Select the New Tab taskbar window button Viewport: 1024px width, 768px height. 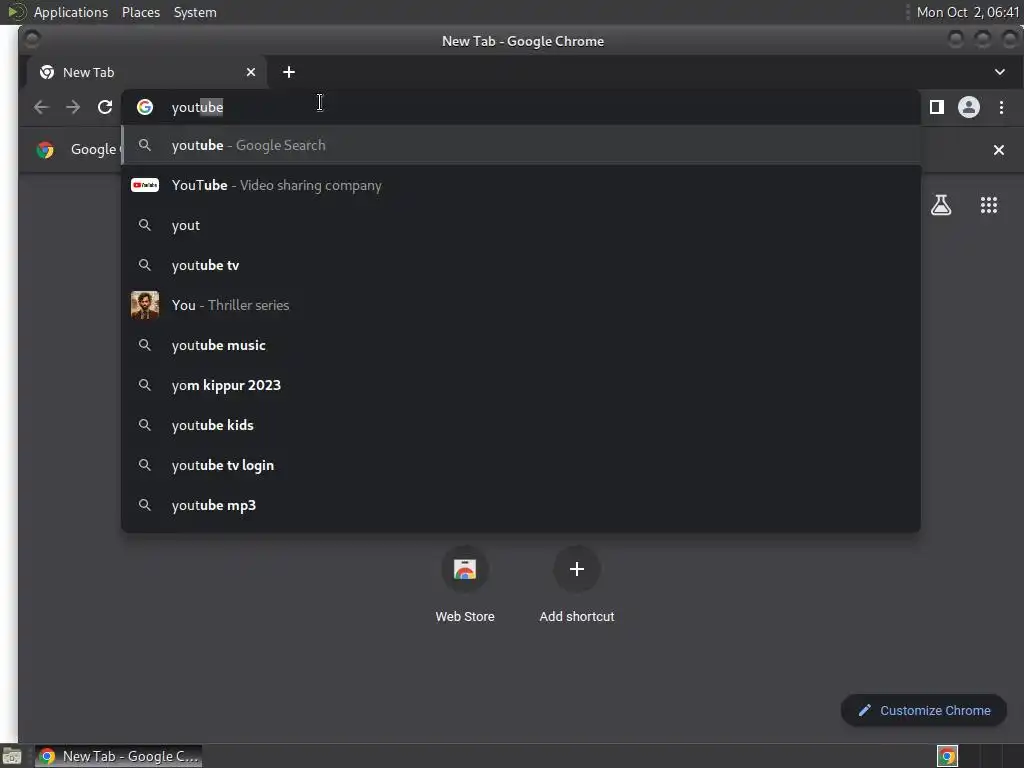point(118,756)
